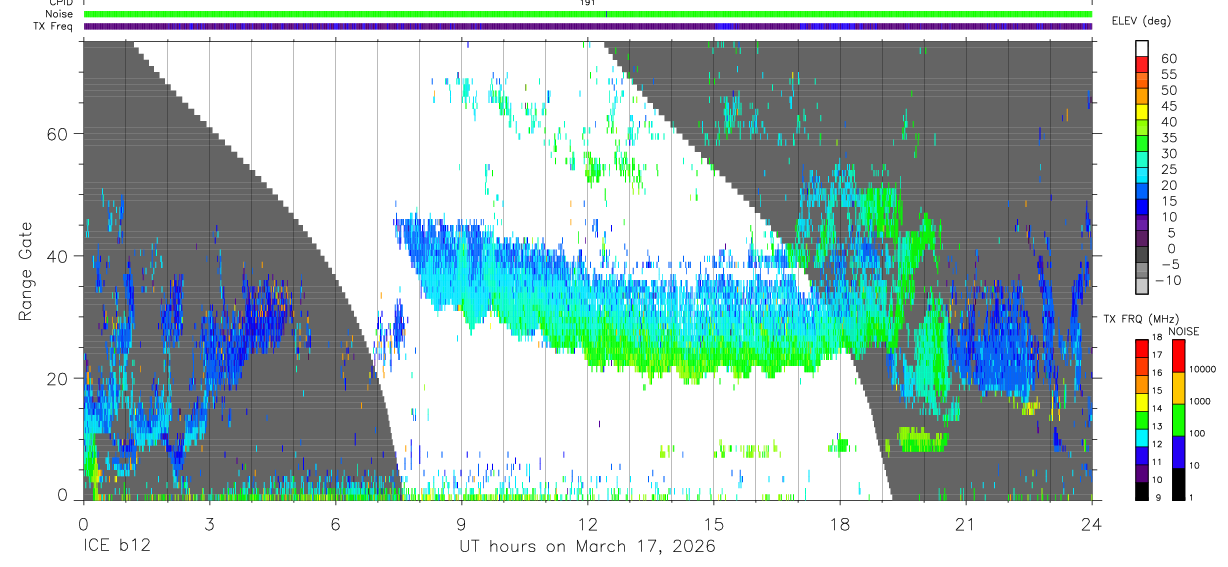Viewport: 1228px width, 567px height.
Task: Select the green segment of the TX FRQ scale
Action: coord(1141,418)
